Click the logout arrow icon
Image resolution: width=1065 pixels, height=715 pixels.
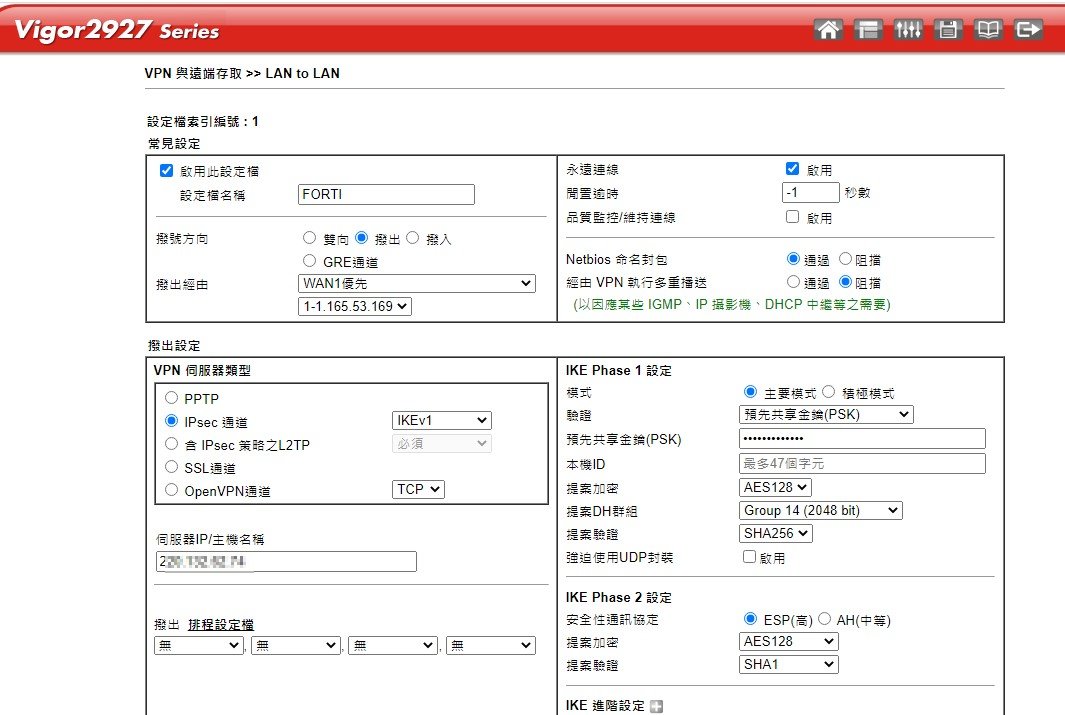pos(1028,30)
